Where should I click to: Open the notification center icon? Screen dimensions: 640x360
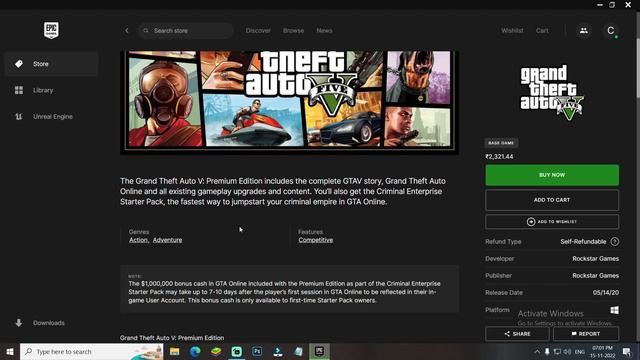coord(627,351)
